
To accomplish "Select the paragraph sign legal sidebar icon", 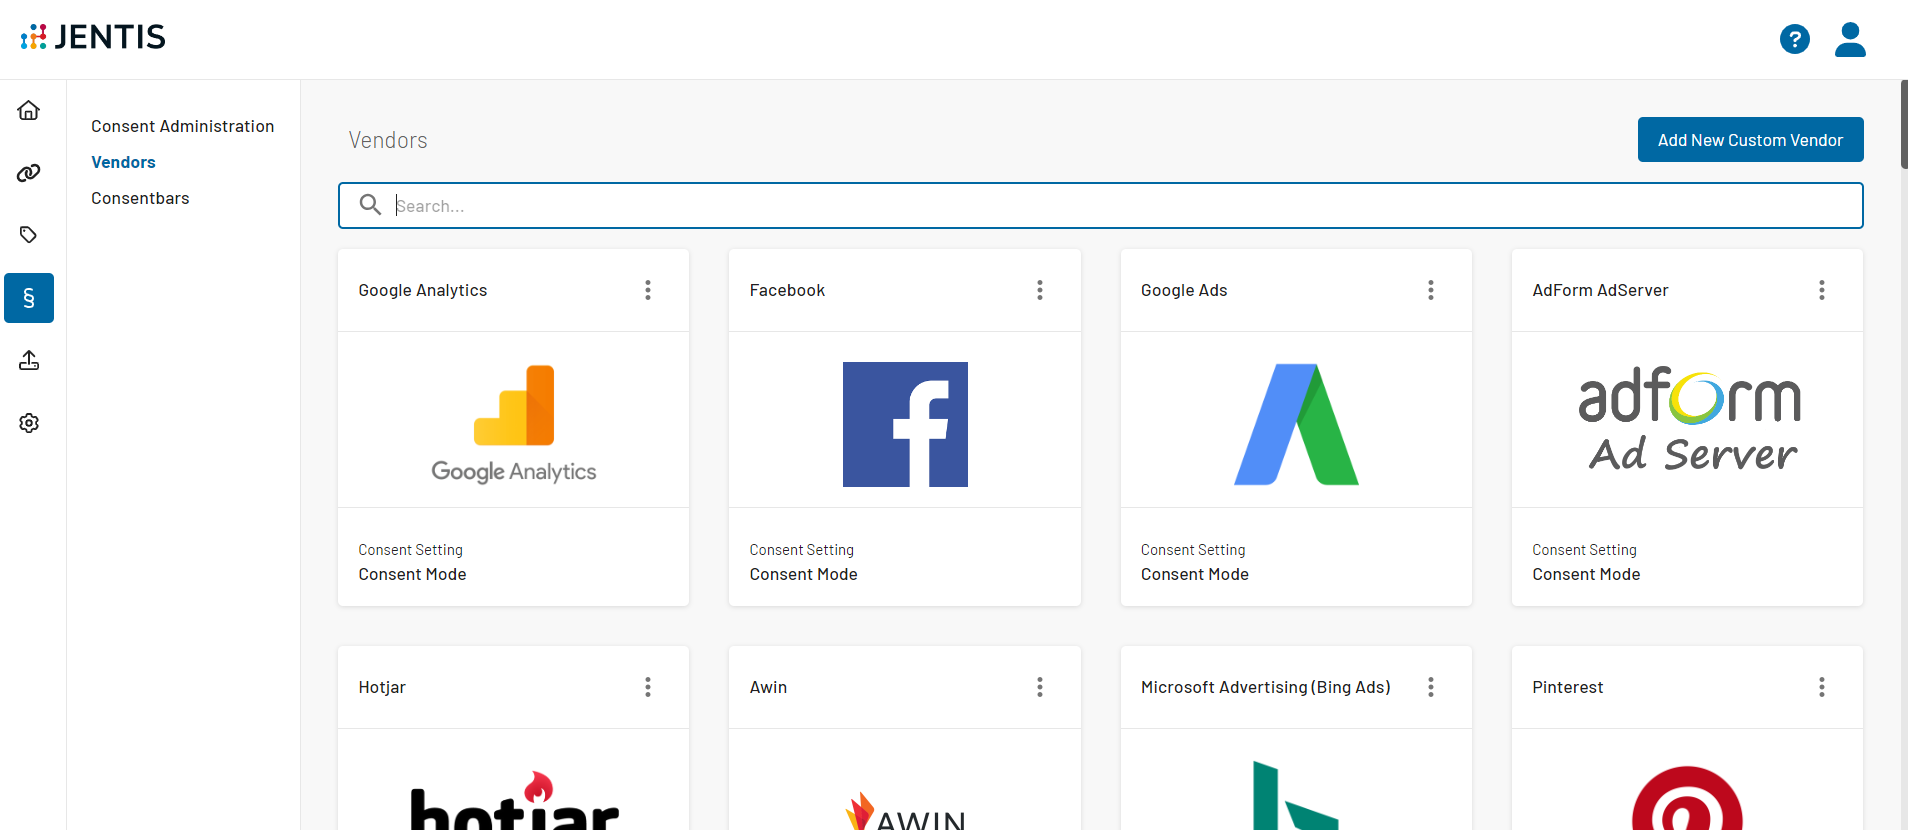I will point(29,298).
